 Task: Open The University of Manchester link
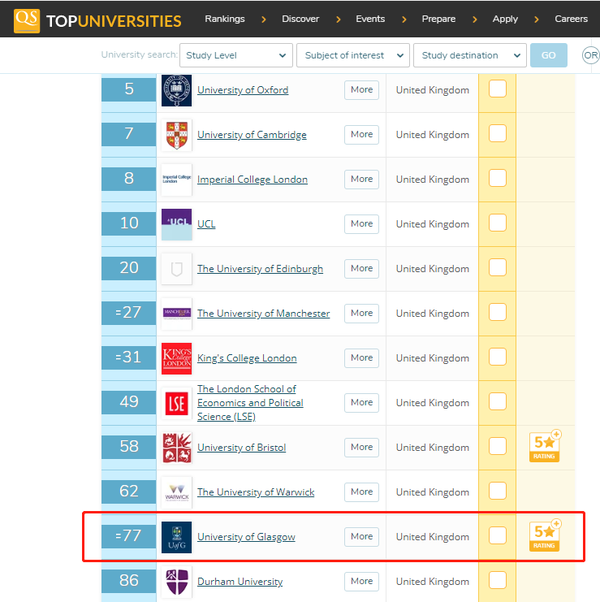(263, 314)
